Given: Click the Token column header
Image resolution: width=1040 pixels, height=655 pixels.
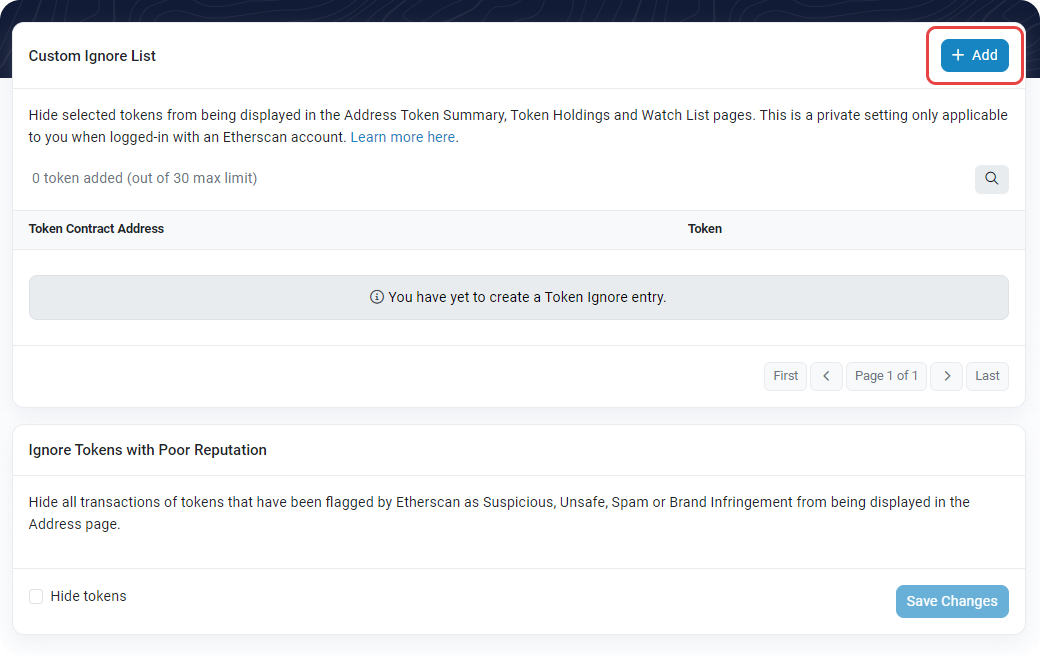Looking at the screenshot, I should point(704,229).
